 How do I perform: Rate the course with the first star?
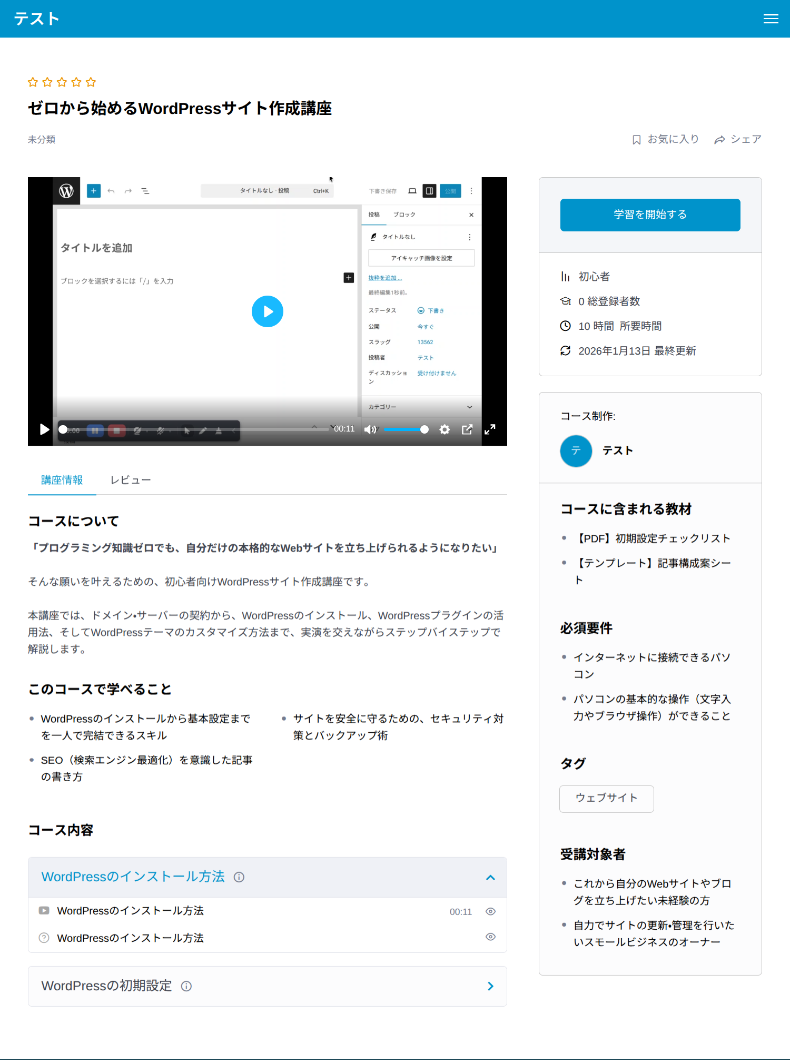(32, 82)
